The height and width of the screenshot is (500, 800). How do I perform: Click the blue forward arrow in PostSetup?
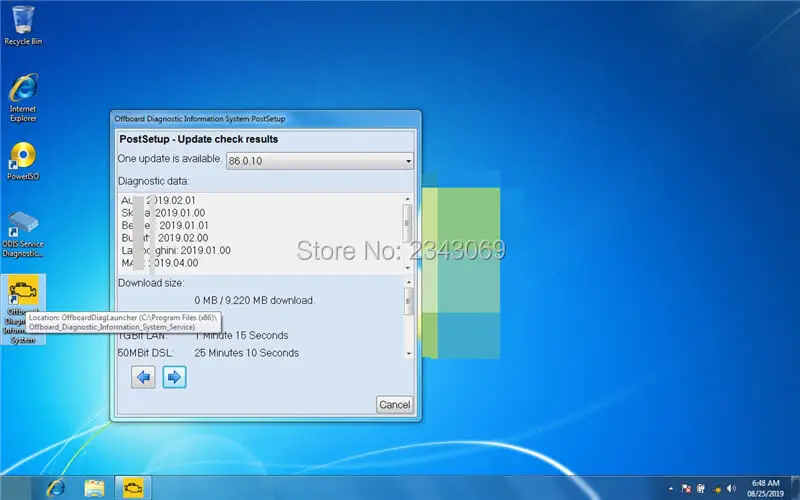(174, 377)
